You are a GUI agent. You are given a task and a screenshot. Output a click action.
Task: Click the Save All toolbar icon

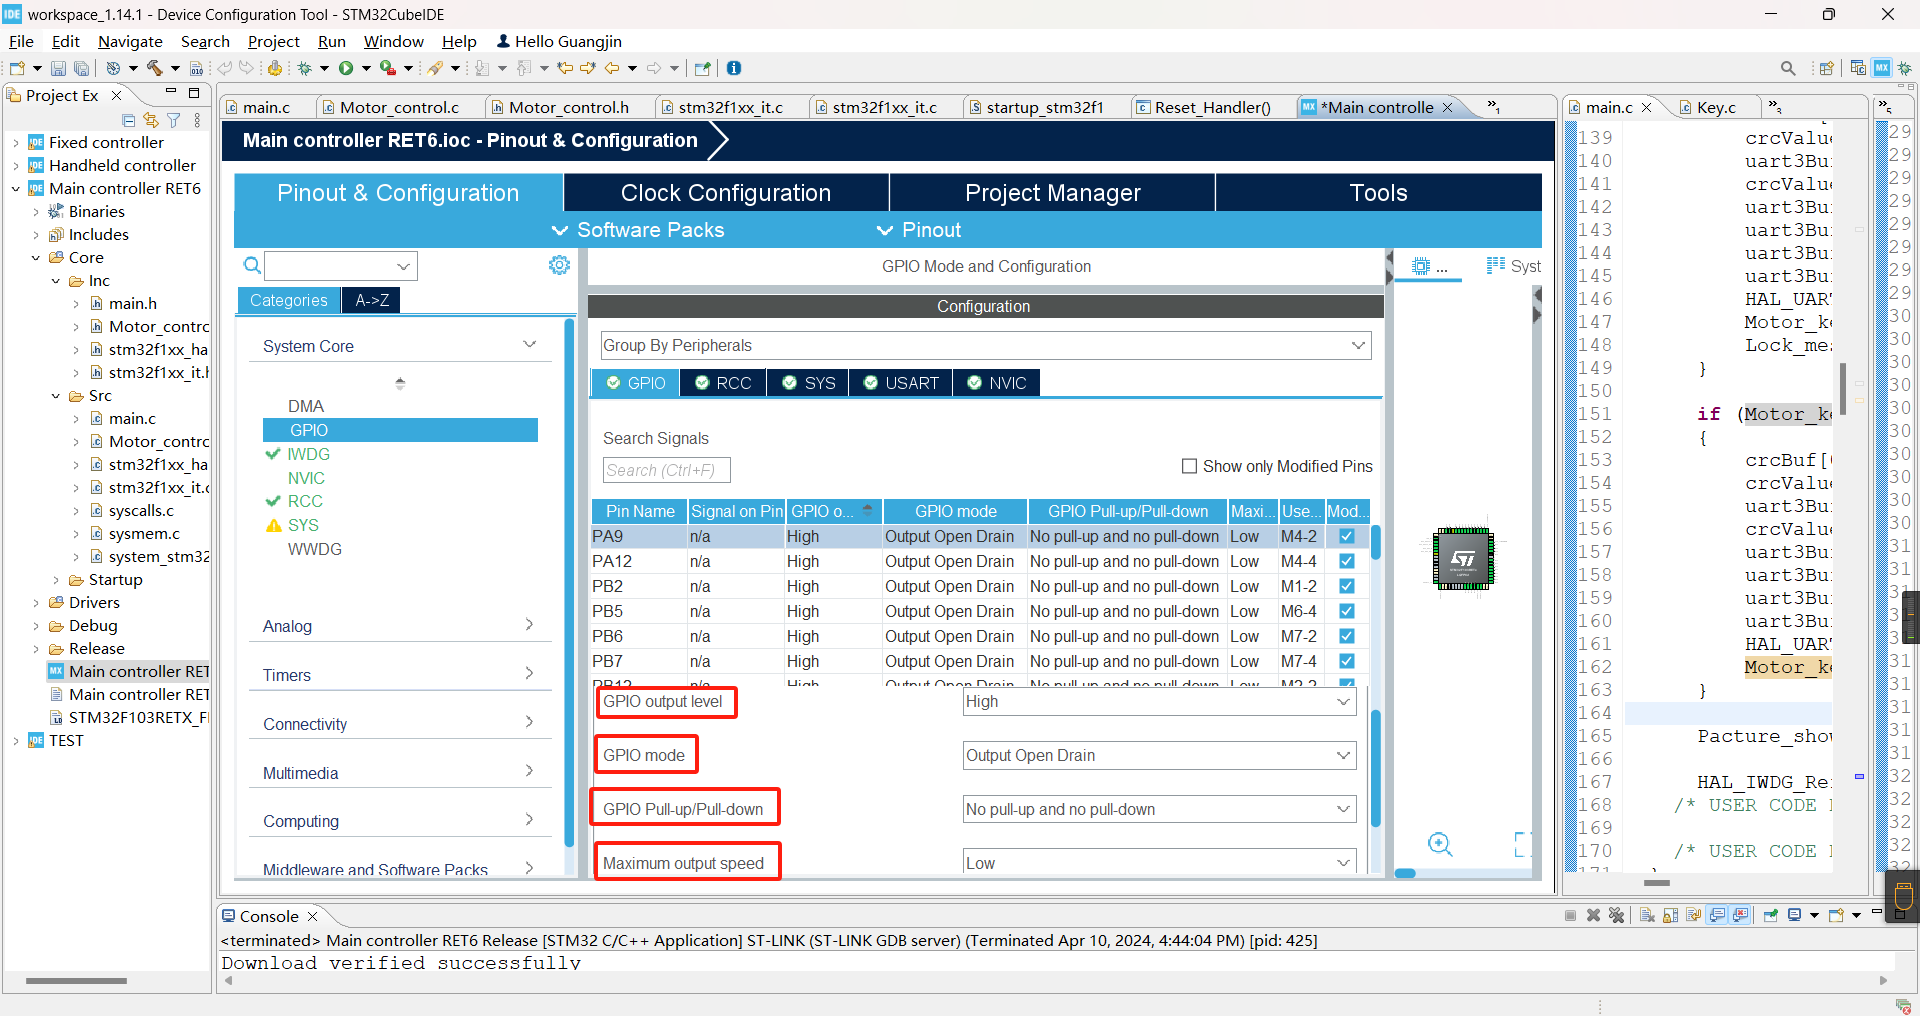(81, 68)
